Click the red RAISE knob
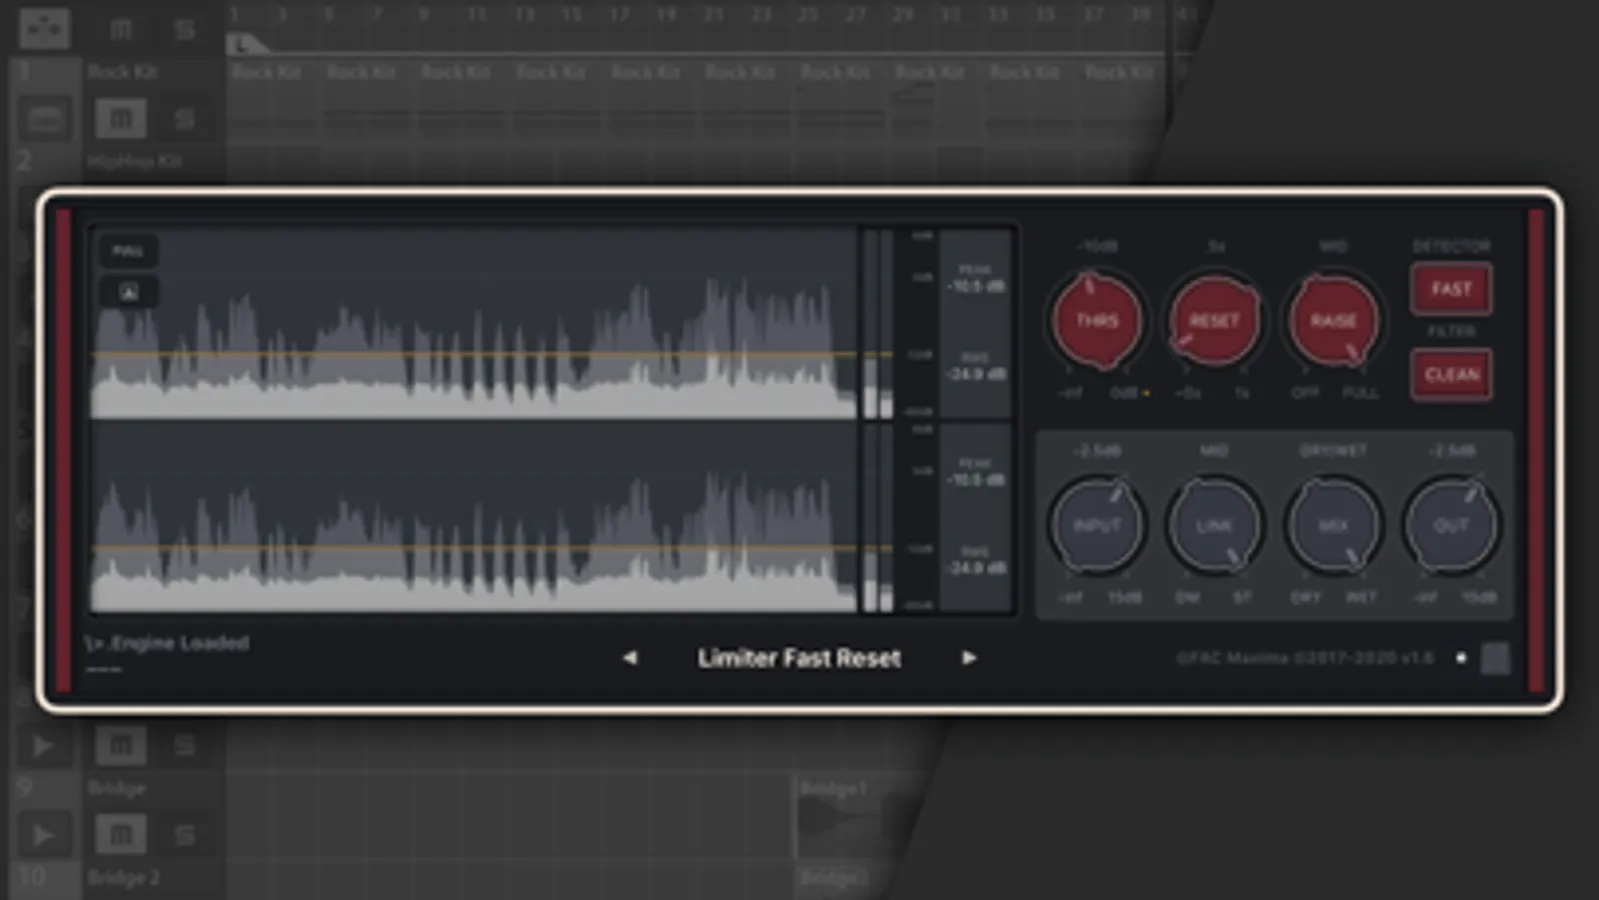This screenshot has width=1599, height=900. click(1333, 320)
